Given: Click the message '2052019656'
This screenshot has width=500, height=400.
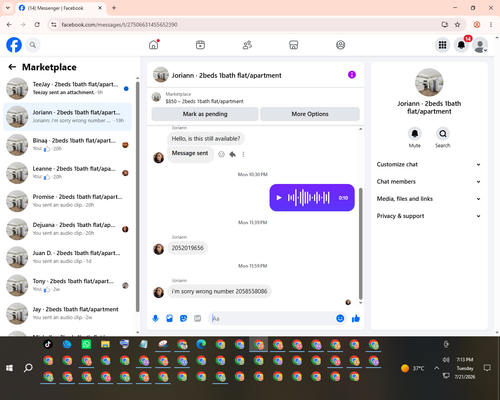Looking at the screenshot, I should (187, 248).
